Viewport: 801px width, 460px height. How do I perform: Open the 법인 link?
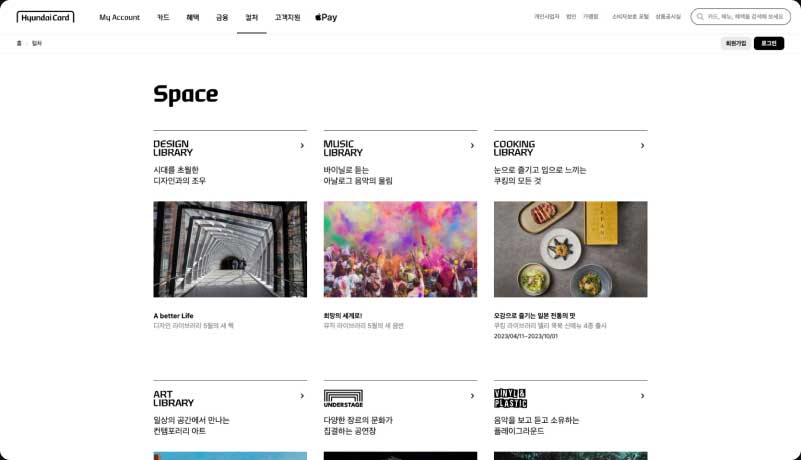point(571,17)
